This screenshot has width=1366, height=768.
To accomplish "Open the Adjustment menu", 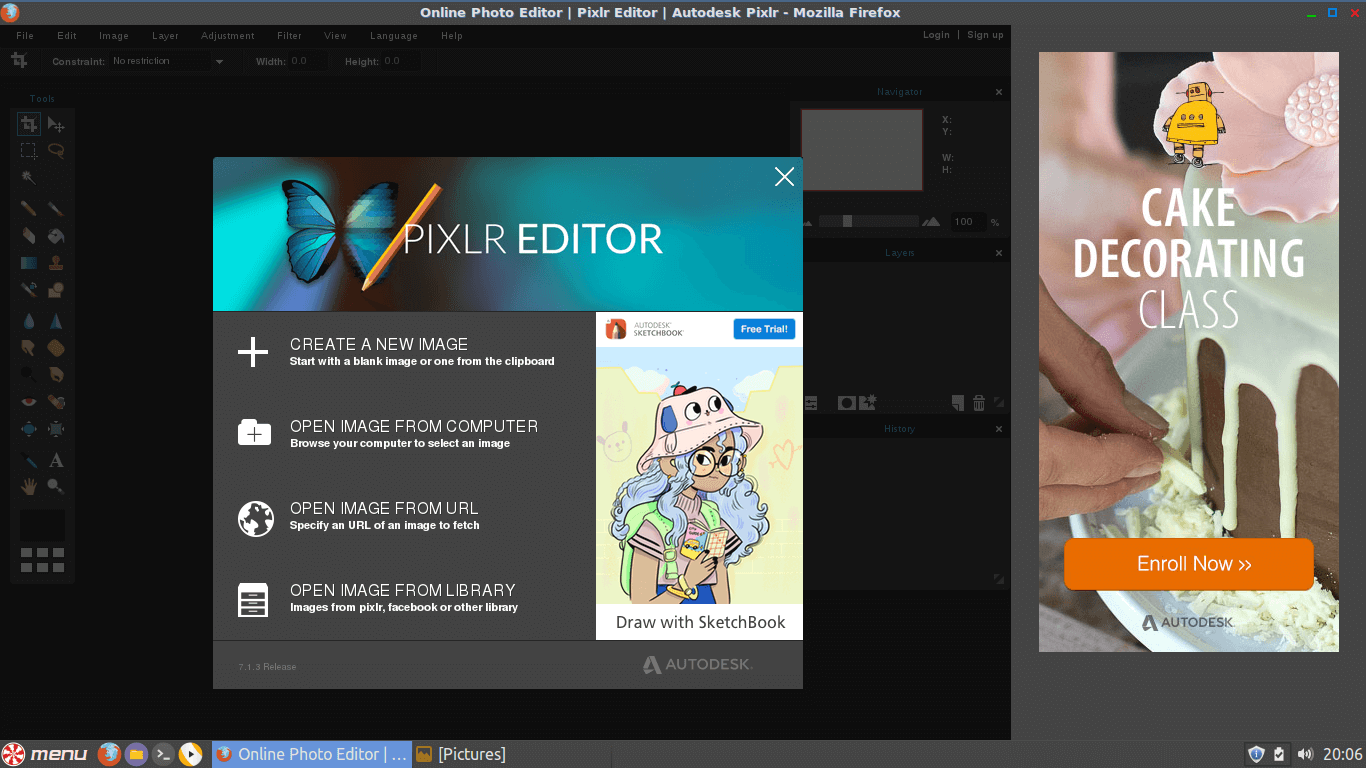I will 228,36.
